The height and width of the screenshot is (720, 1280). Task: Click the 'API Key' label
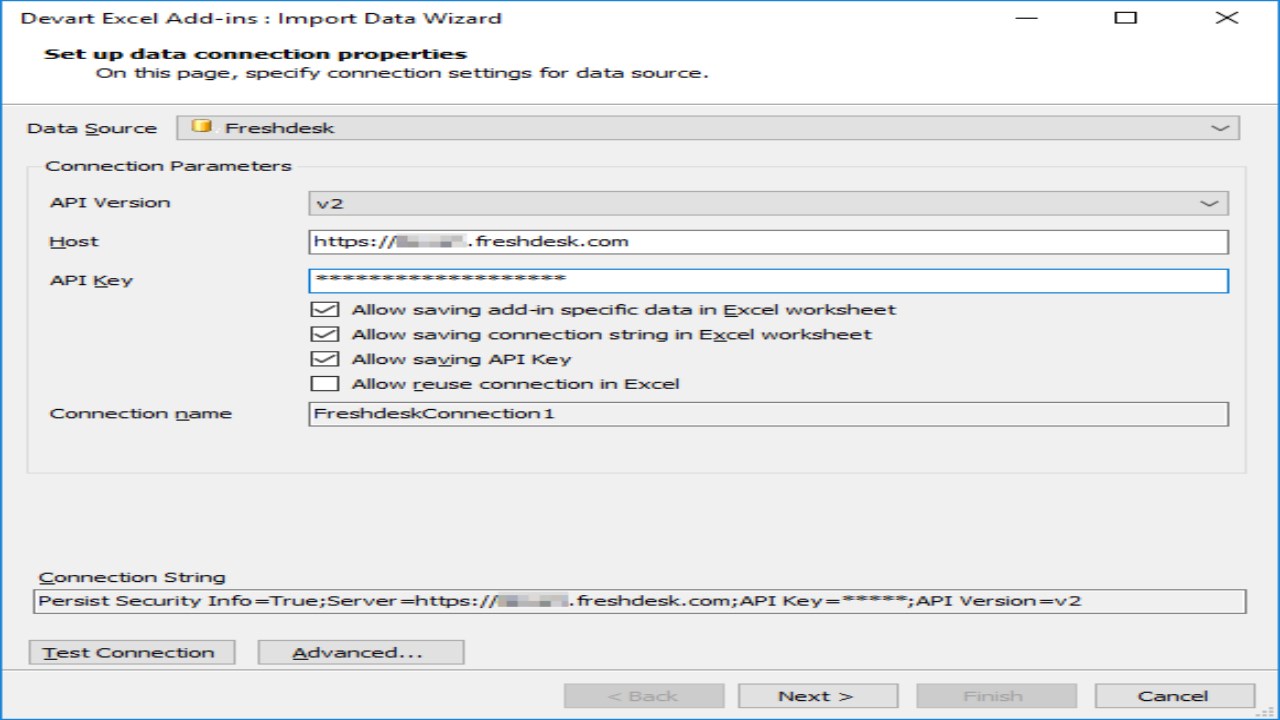point(91,281)
